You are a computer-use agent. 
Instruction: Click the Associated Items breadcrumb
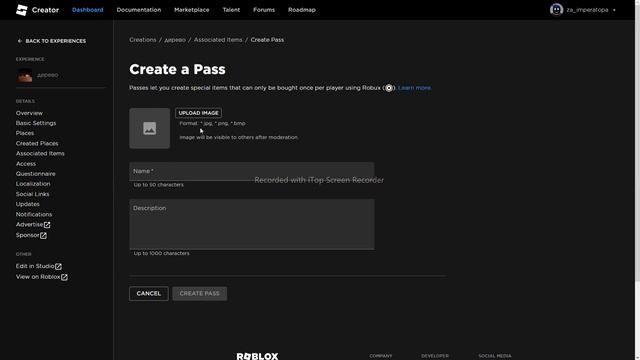coord(218,40)
